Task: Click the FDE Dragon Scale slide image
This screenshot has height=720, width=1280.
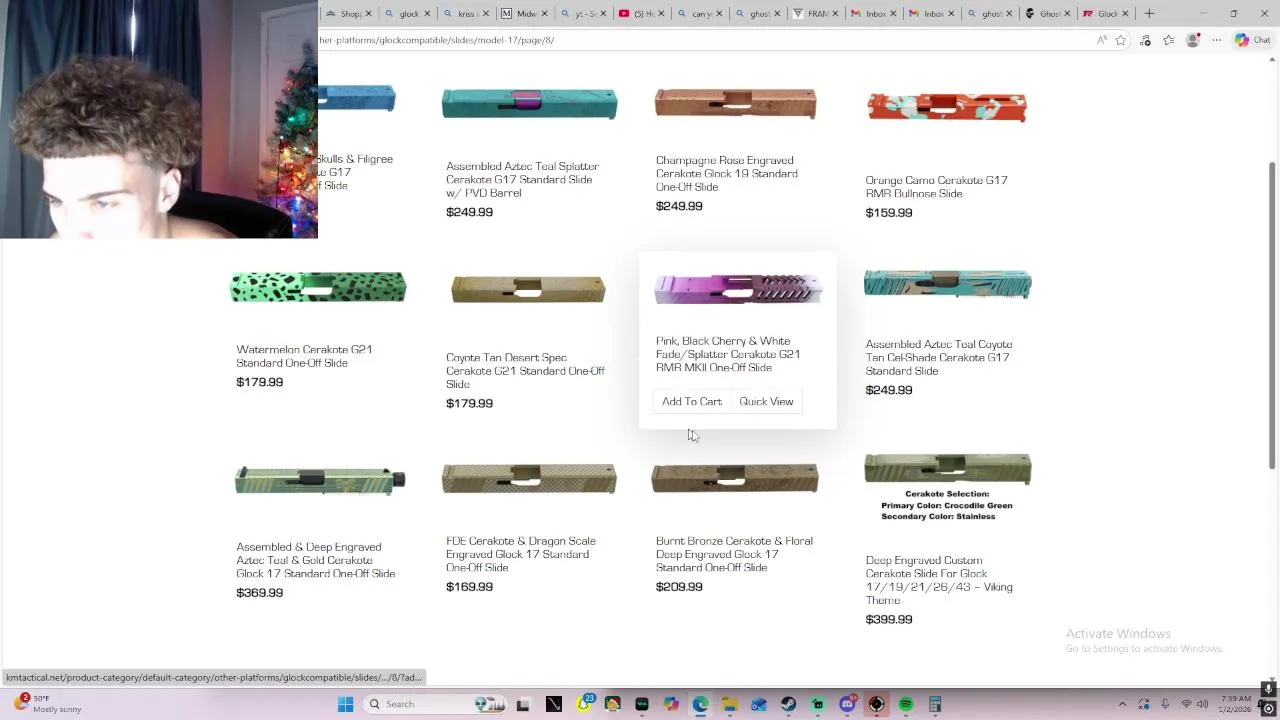Action: [x=529, y=479]
